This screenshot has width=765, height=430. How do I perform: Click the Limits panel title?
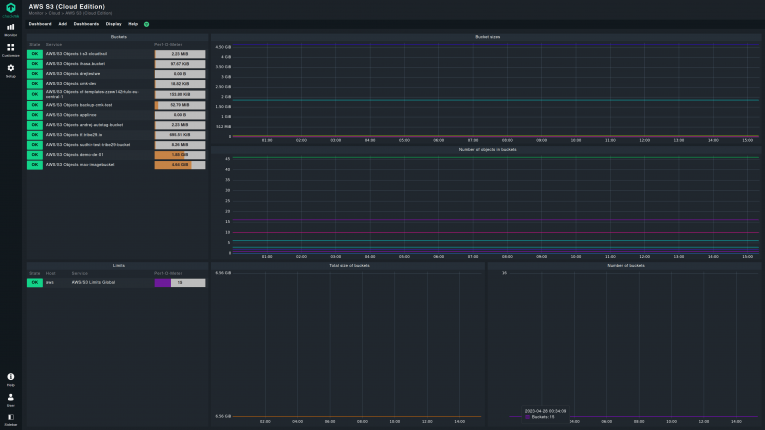pos(119,266)
